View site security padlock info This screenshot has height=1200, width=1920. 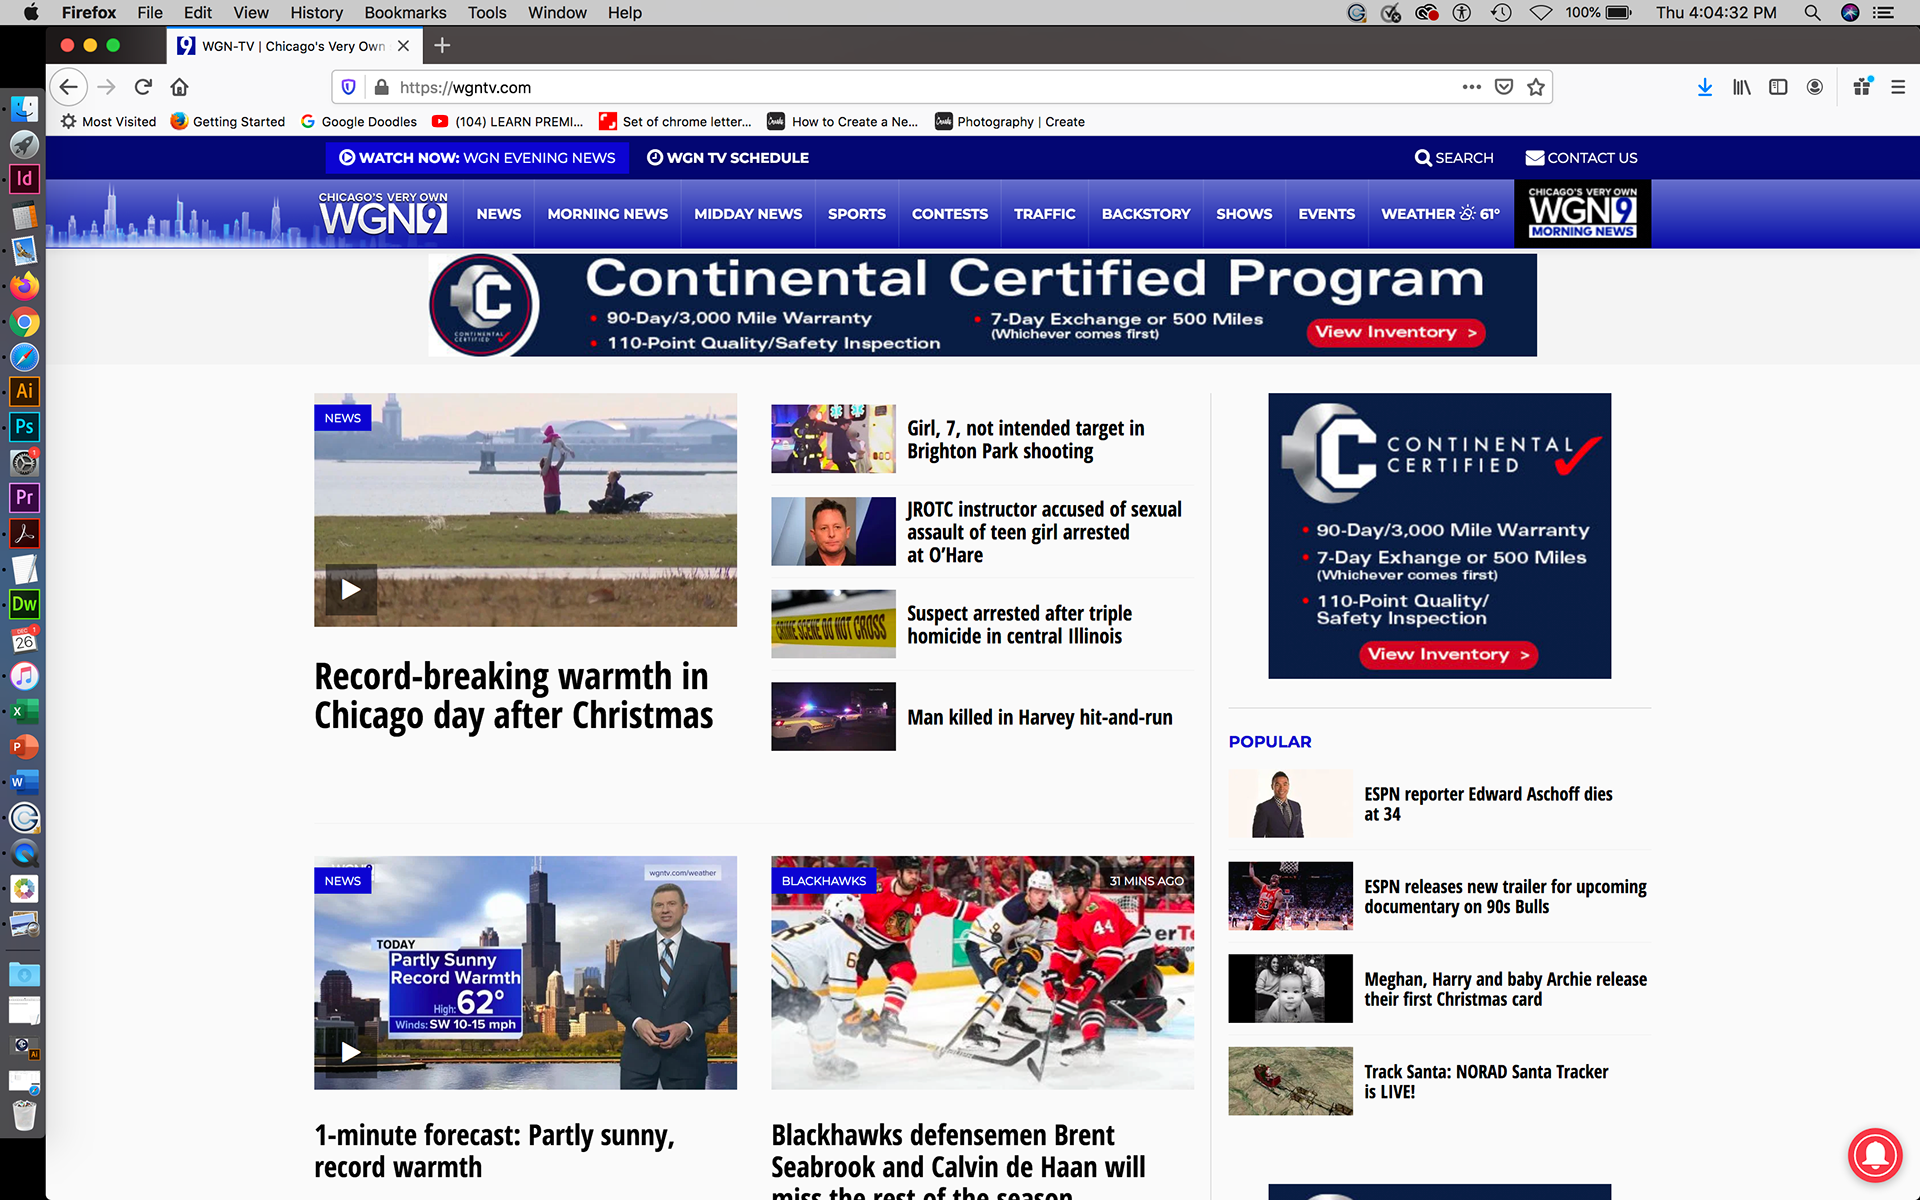coord(381,87)
